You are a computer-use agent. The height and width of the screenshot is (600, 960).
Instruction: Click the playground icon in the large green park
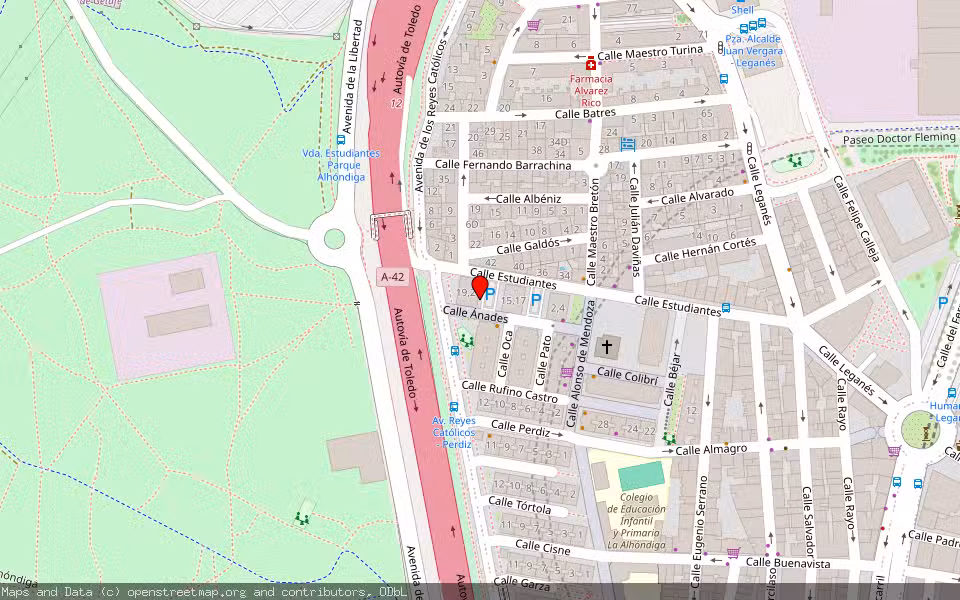(301, 519)
